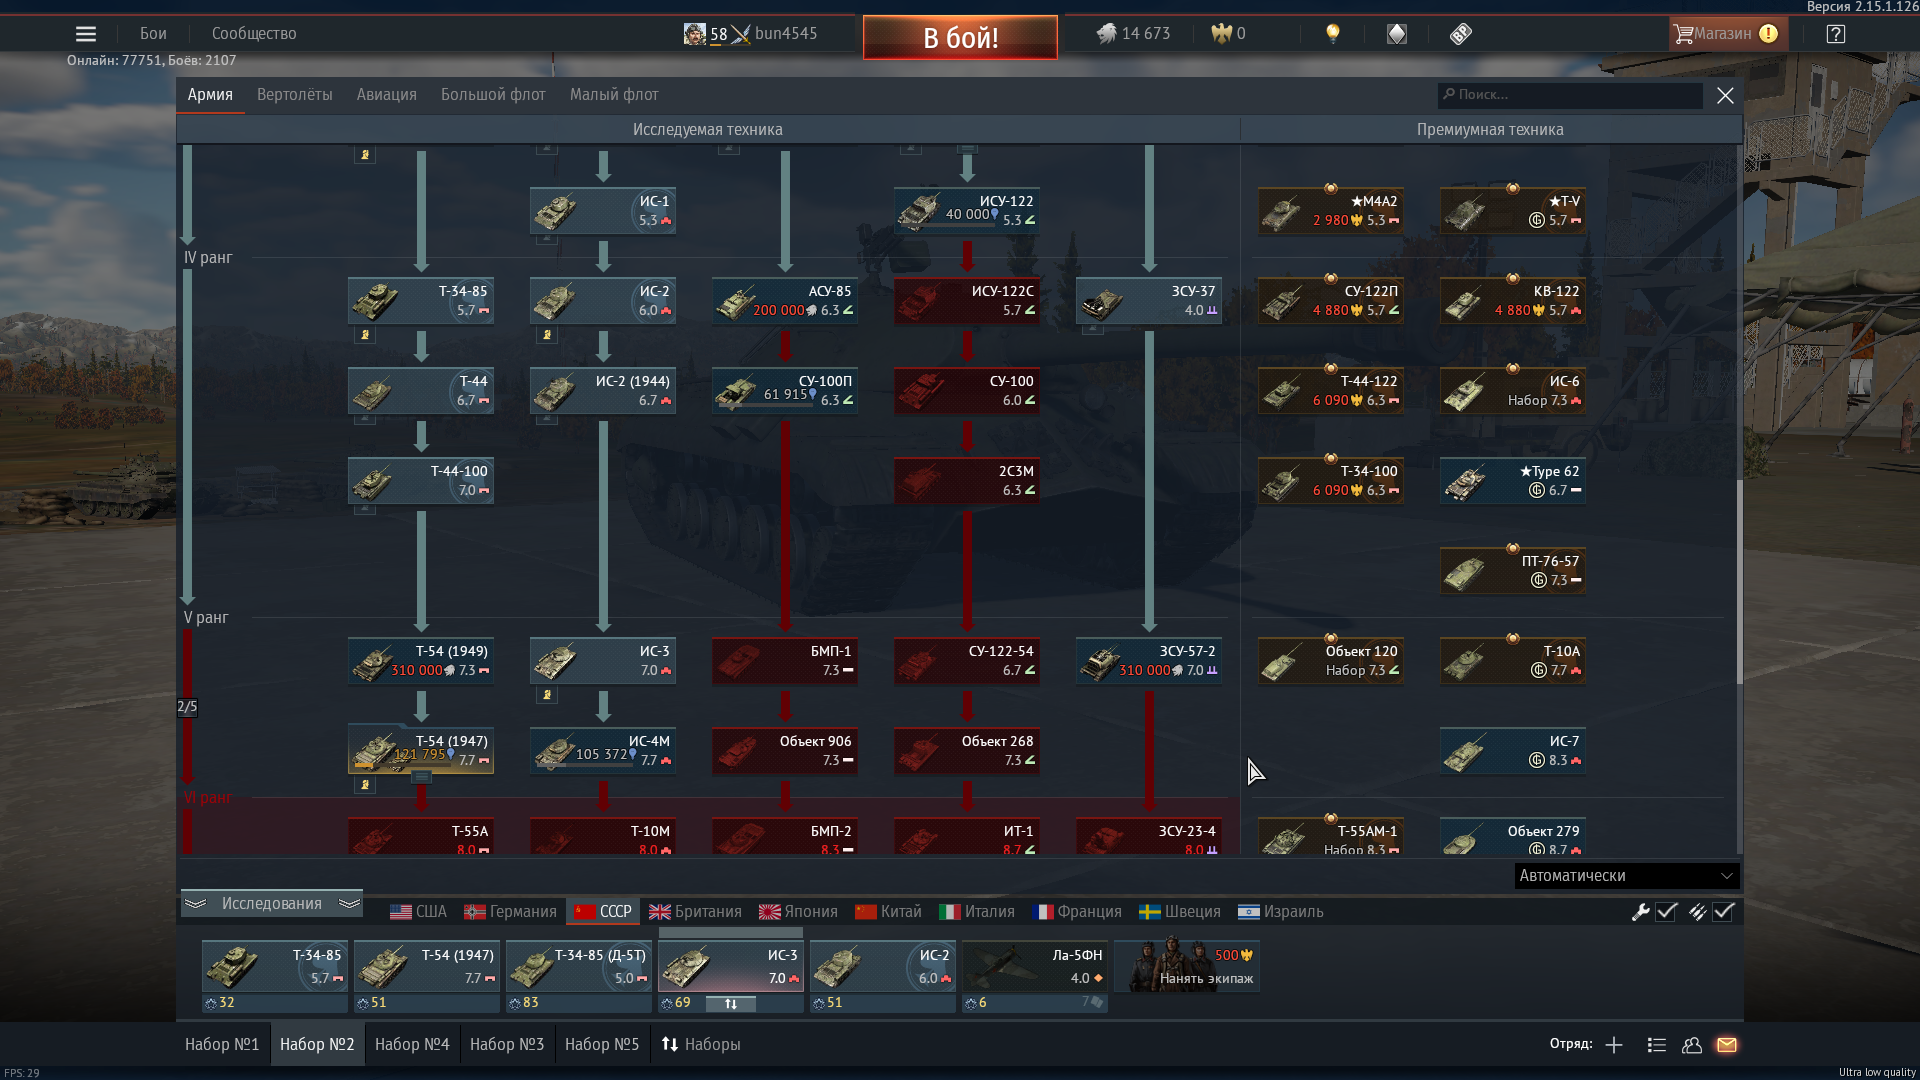This screenshot has width=1920, height=1080.
Task: Select the США flag nation
Action: click(418, 912)
